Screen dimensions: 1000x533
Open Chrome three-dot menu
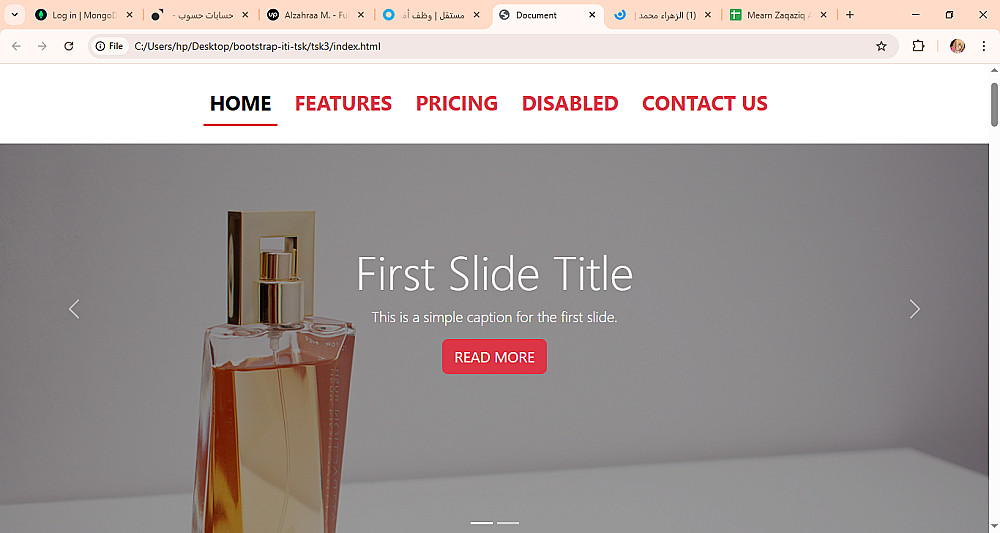point(983,46)
